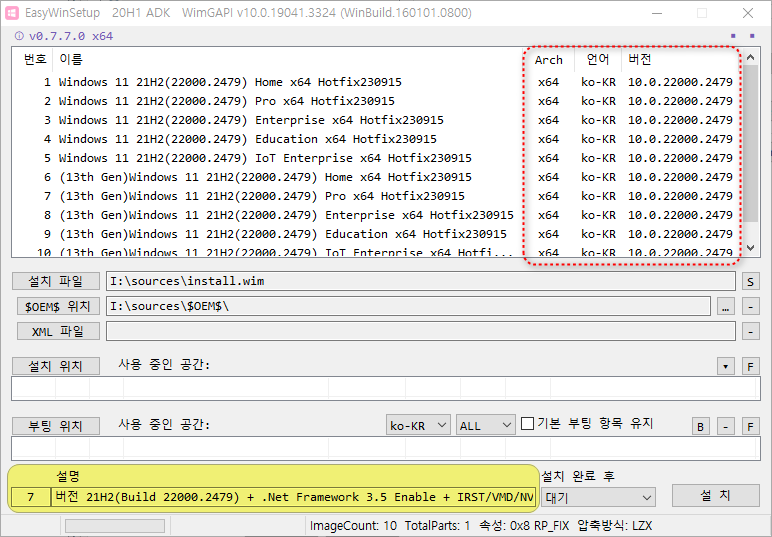Image resolution: width=772 pixels, height=537 pixels.
Task: Click the XML 파일 button
Action: (x=58, y=332)
